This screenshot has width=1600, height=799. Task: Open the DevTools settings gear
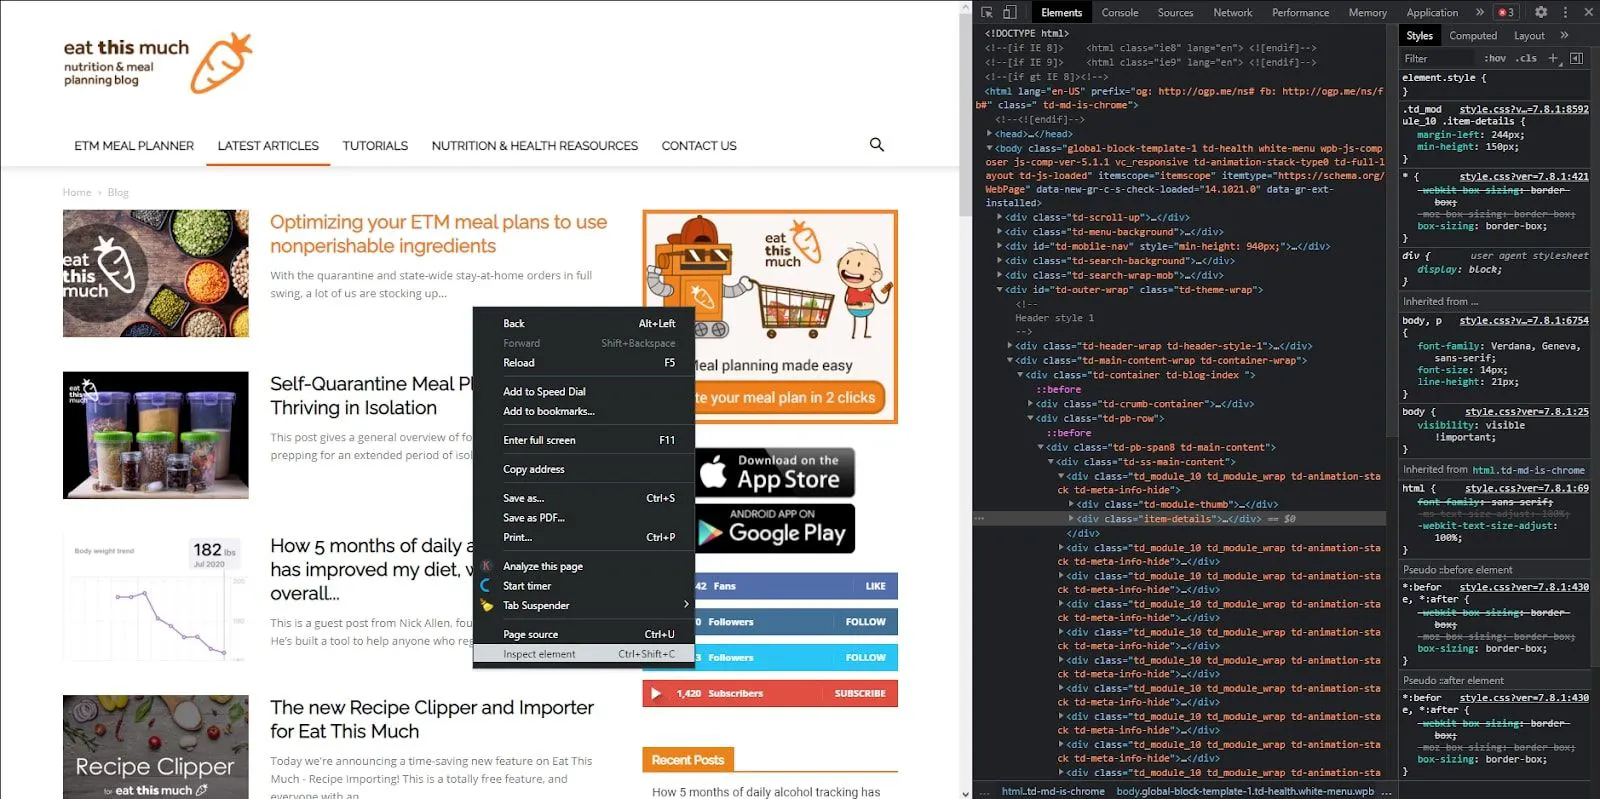pyautogui.click(x=1541, y=13)
